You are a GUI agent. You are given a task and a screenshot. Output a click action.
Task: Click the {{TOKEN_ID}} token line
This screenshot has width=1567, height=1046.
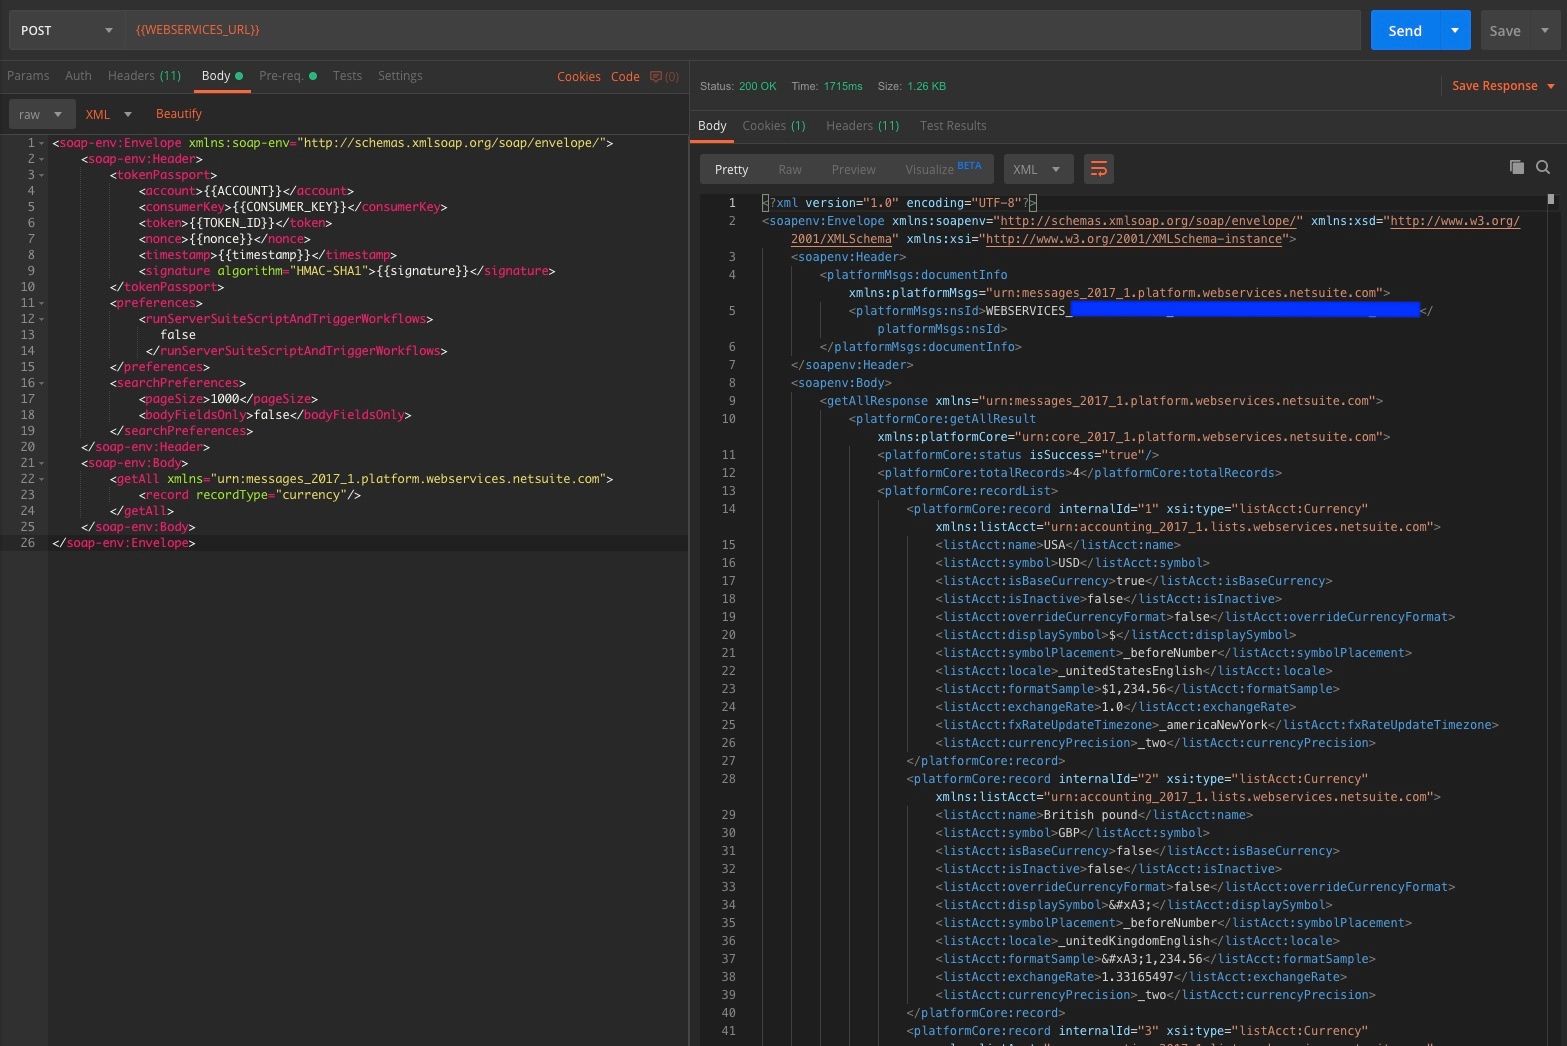tap(234, 223)
